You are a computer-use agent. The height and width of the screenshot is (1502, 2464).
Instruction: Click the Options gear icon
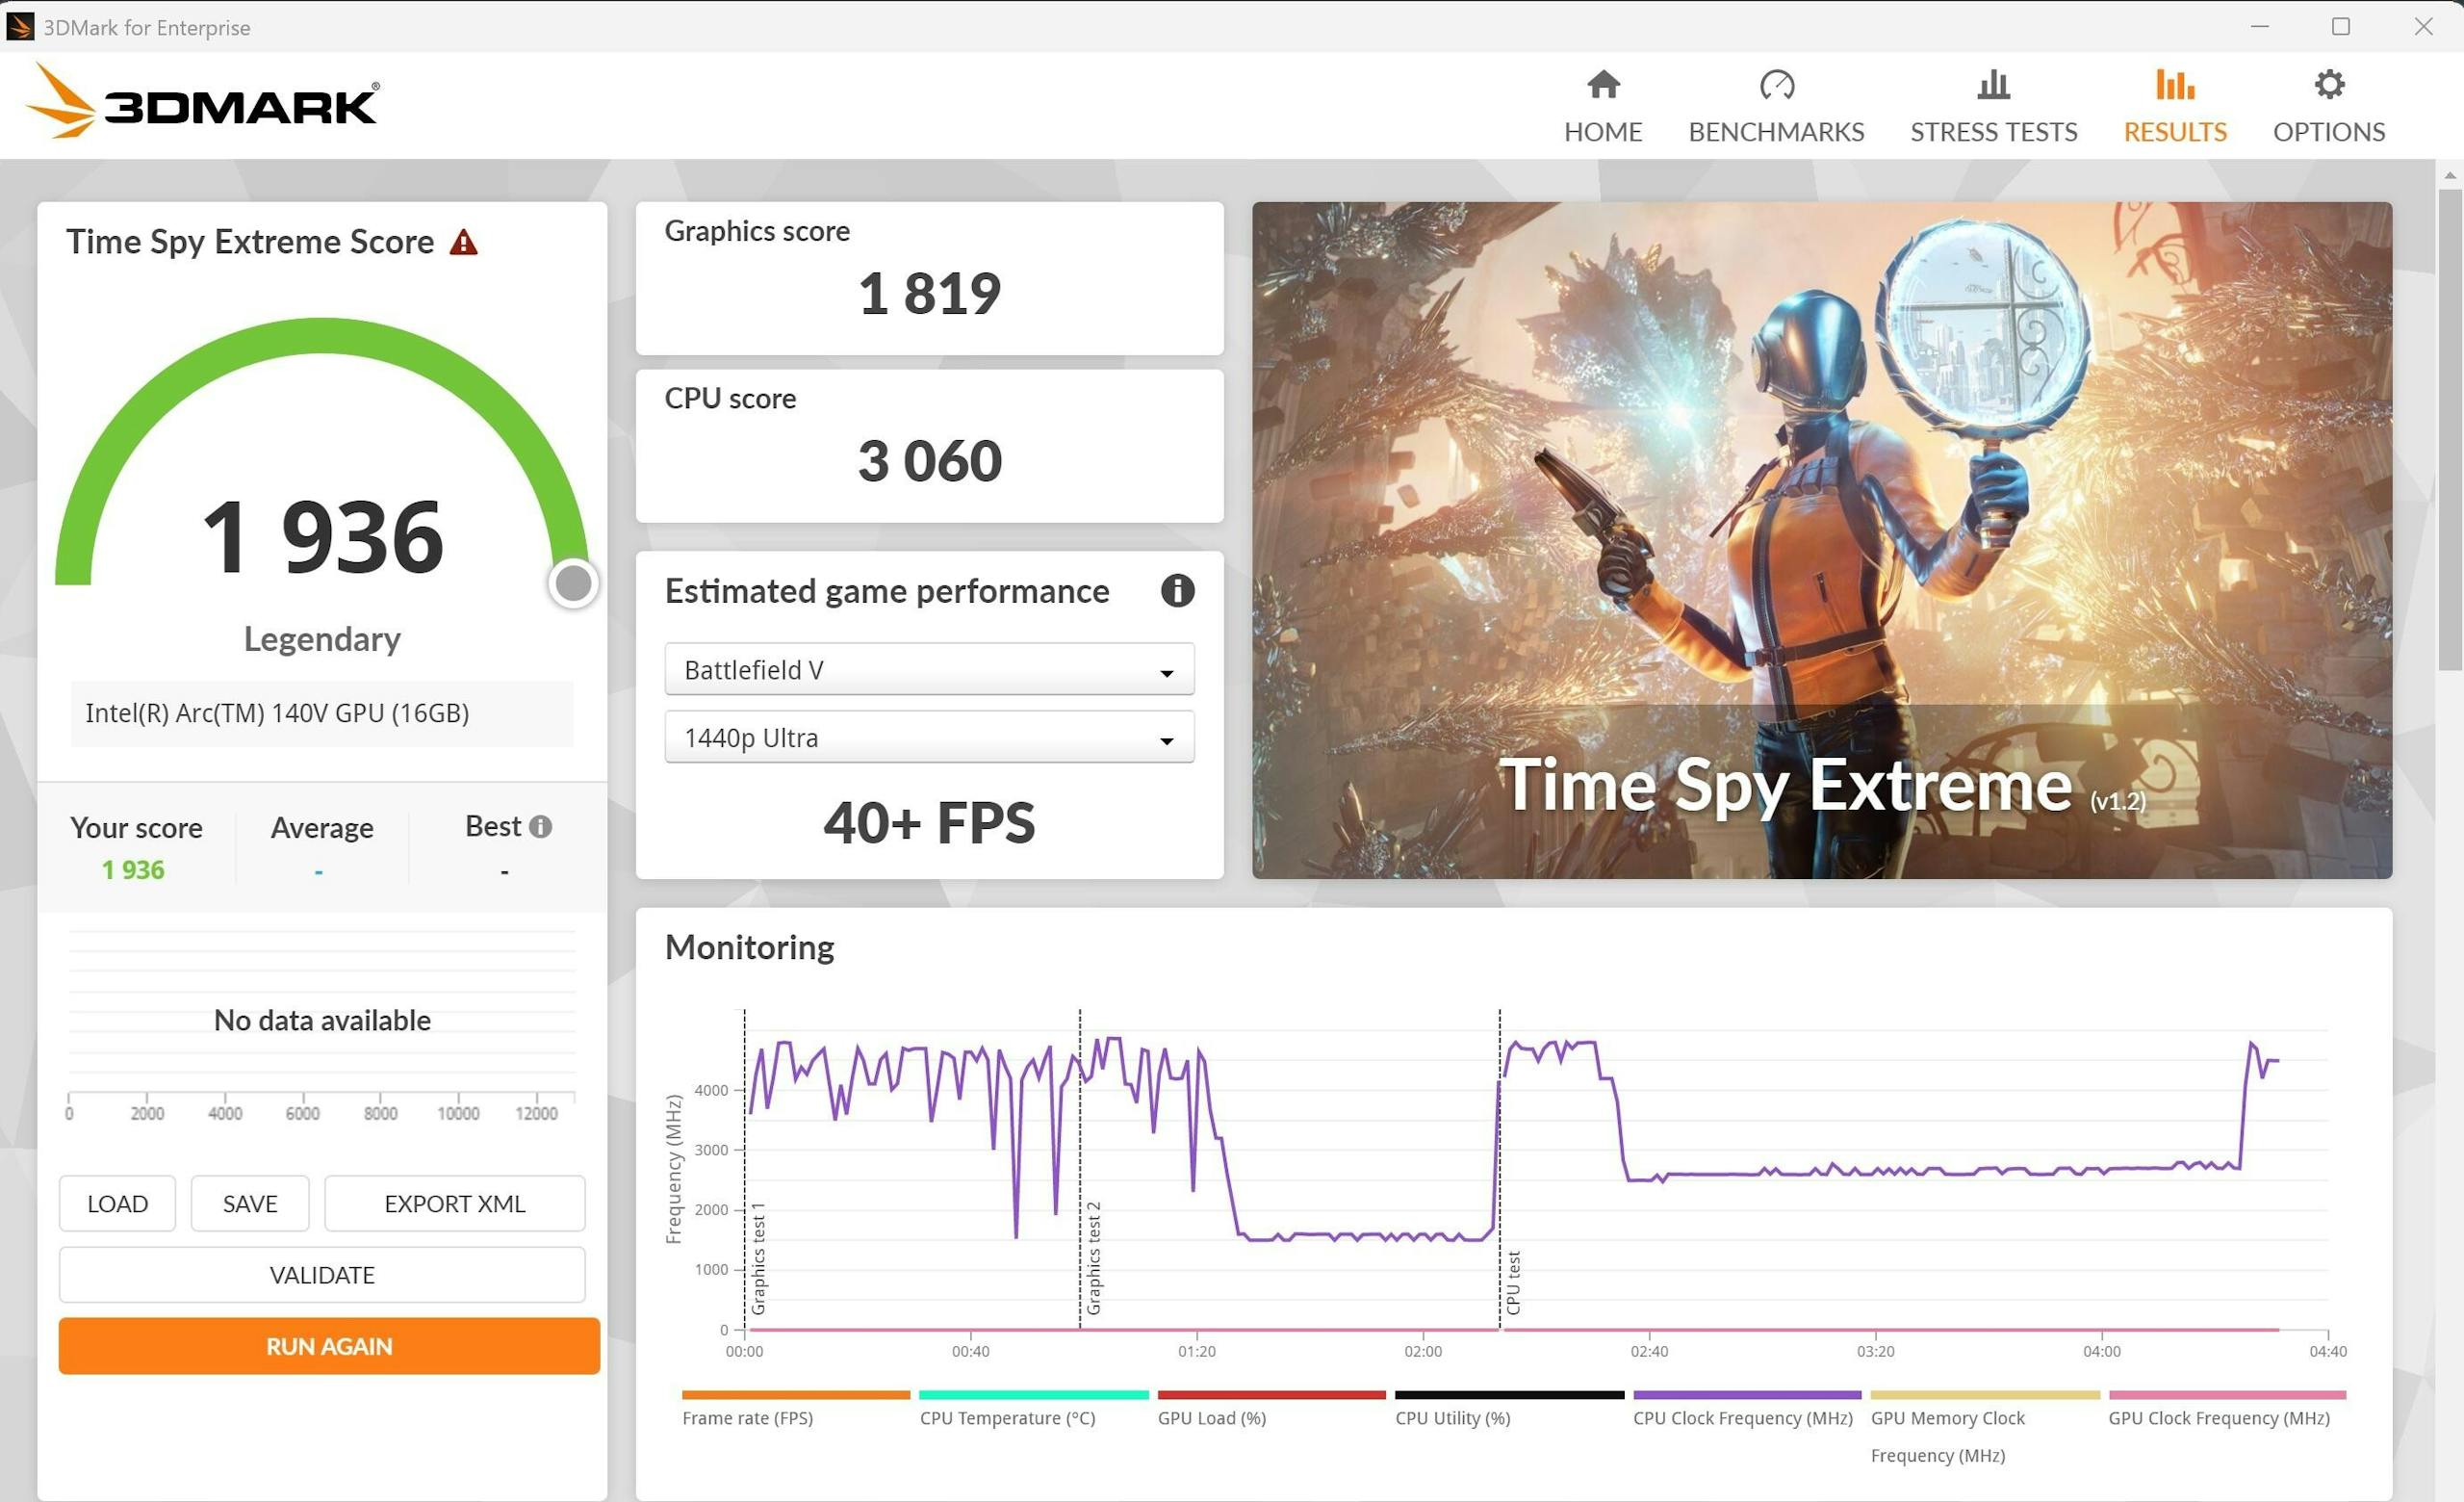pyautogui.click(x=2329, y=85)
